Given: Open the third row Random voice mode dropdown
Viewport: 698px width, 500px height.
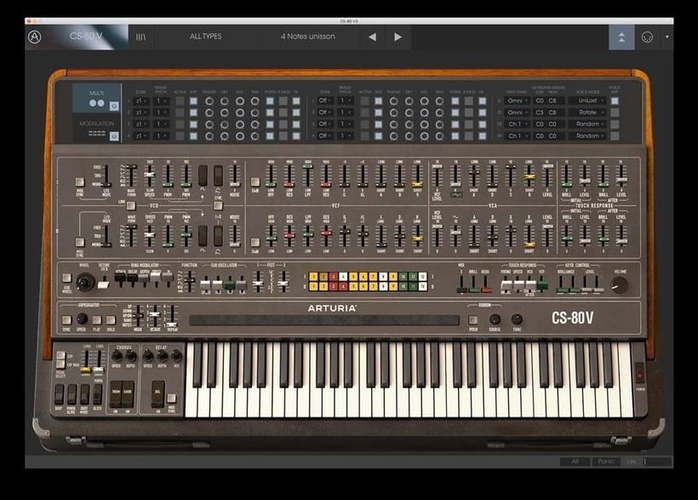Looking at the screenshot, I should click(588, 124).
